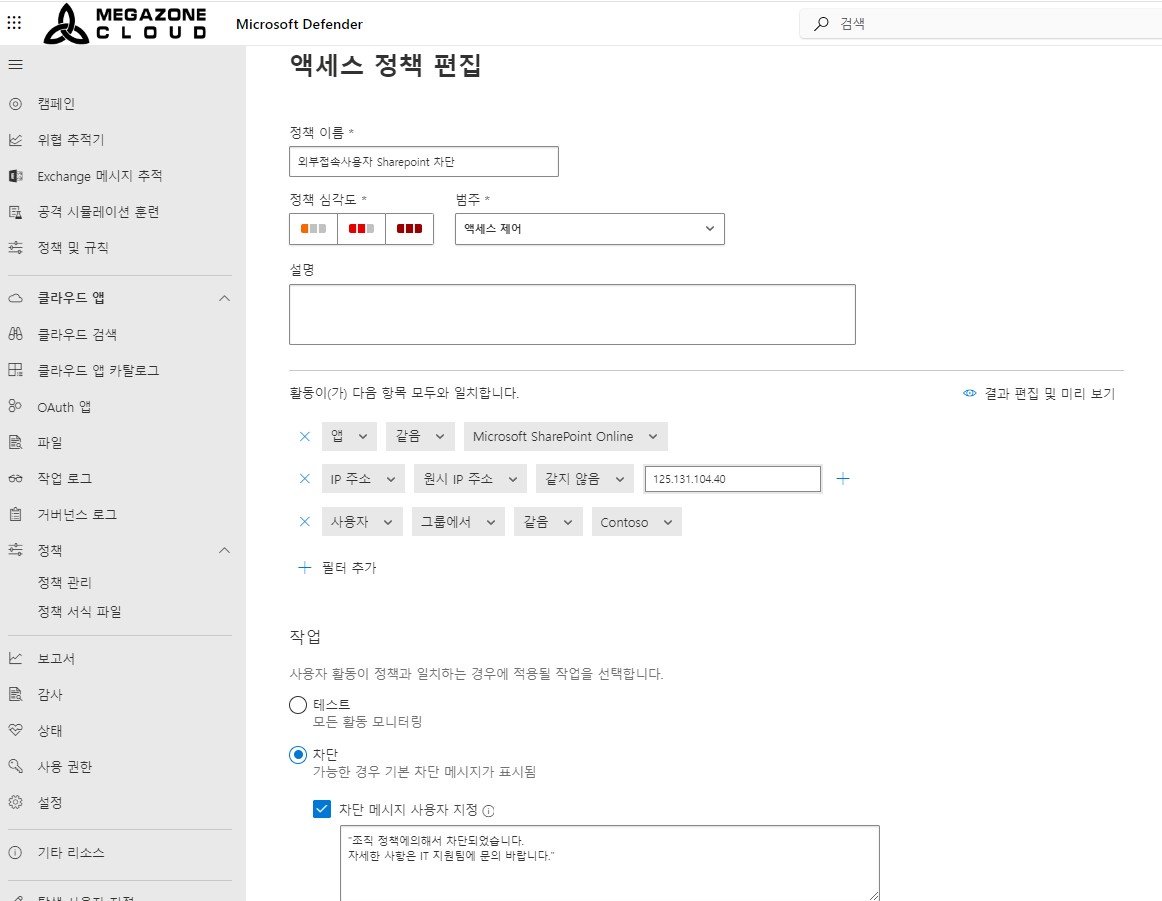The image size is (1162, 901).
Task: Open the 같지 않음 operator dropdown
Action: coord(585,479)
